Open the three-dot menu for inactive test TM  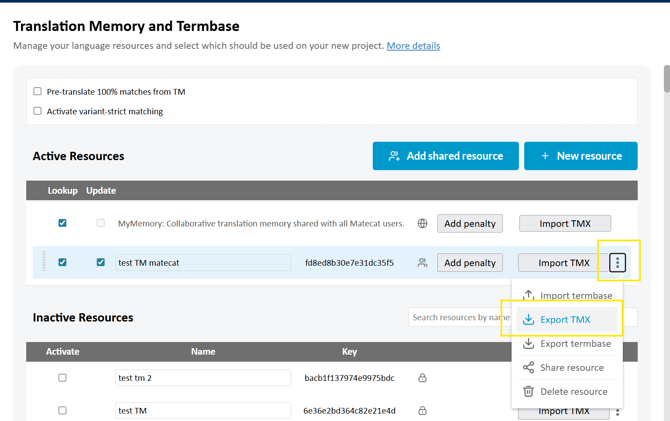(617, 411)
